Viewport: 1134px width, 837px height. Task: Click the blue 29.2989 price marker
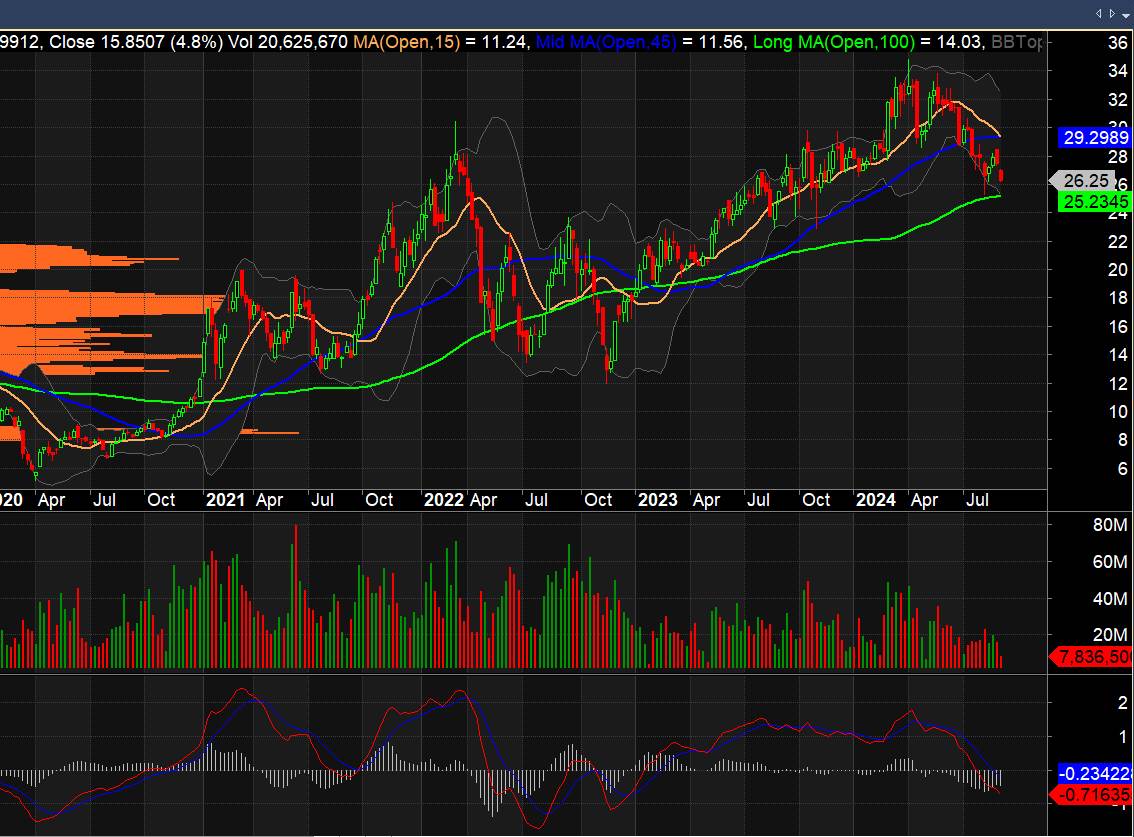1093,137
